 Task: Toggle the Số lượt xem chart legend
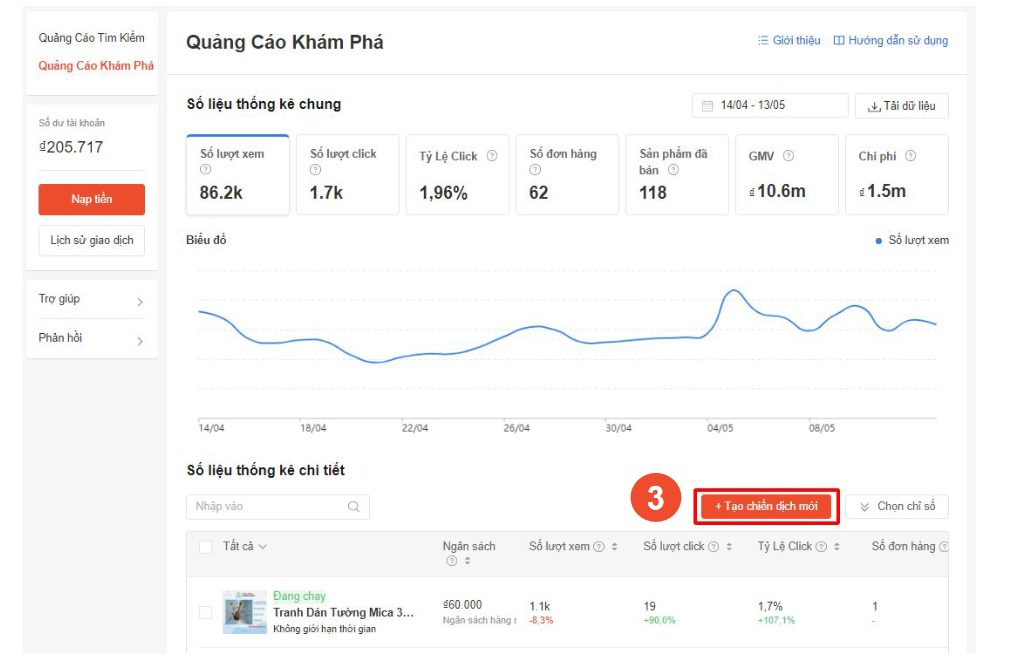click(918, 240)
